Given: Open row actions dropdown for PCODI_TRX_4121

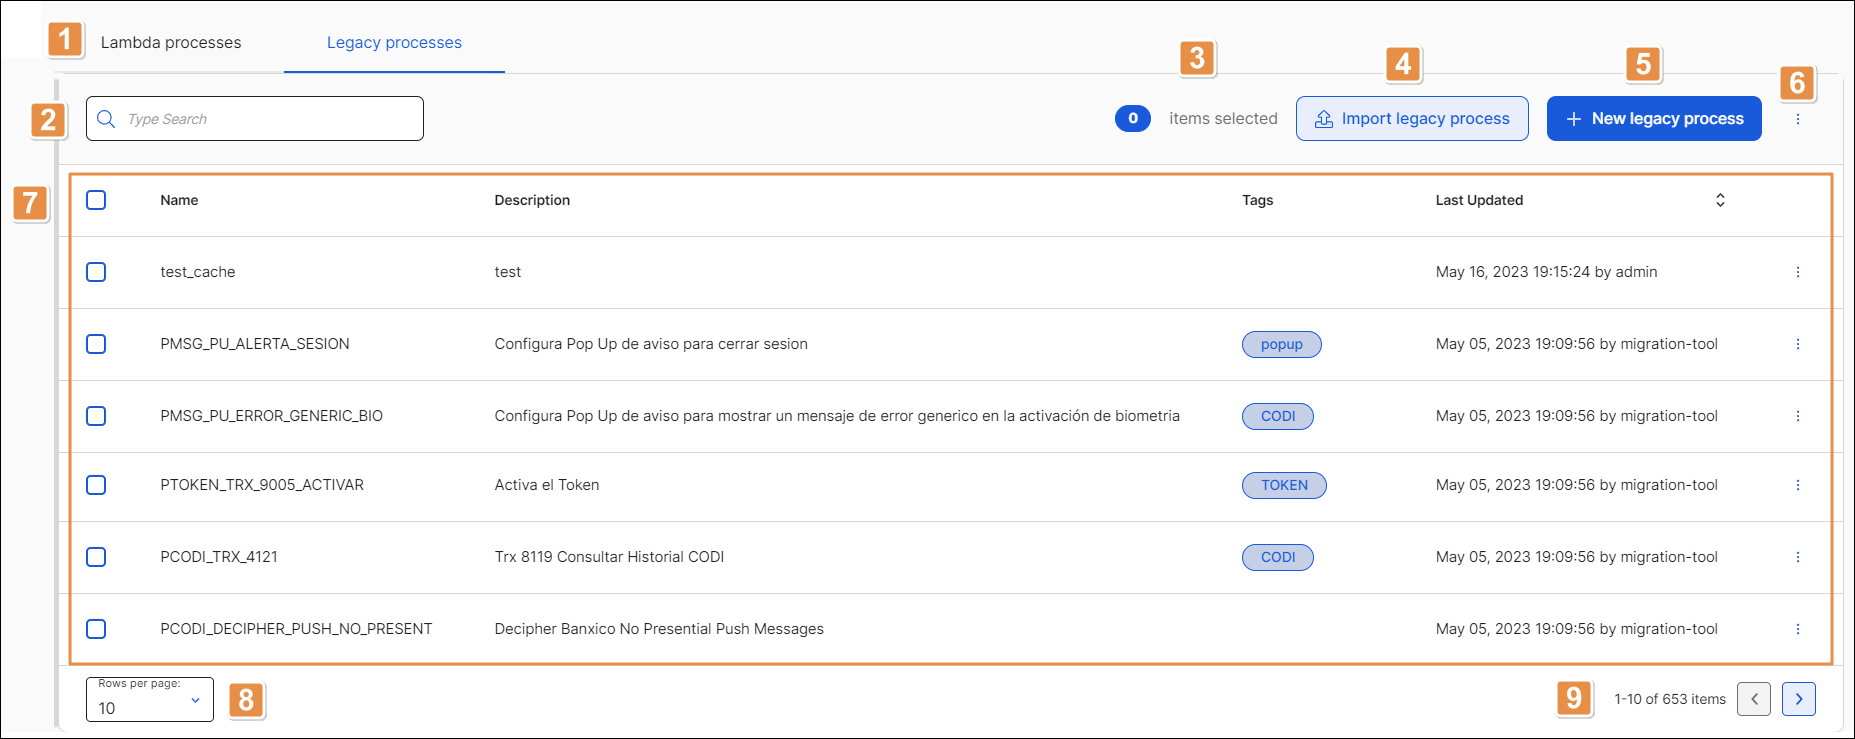Looking at the screenshot, I should click(x=1797, y=557).
